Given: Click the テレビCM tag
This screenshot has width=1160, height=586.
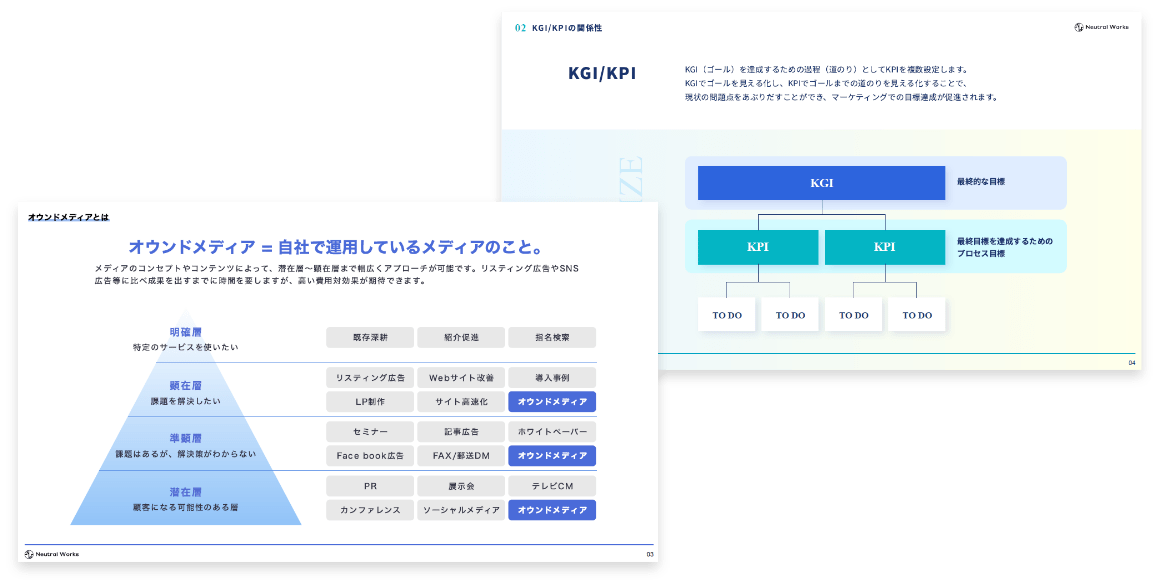Looking at the screenshot, I should point(552,486).
